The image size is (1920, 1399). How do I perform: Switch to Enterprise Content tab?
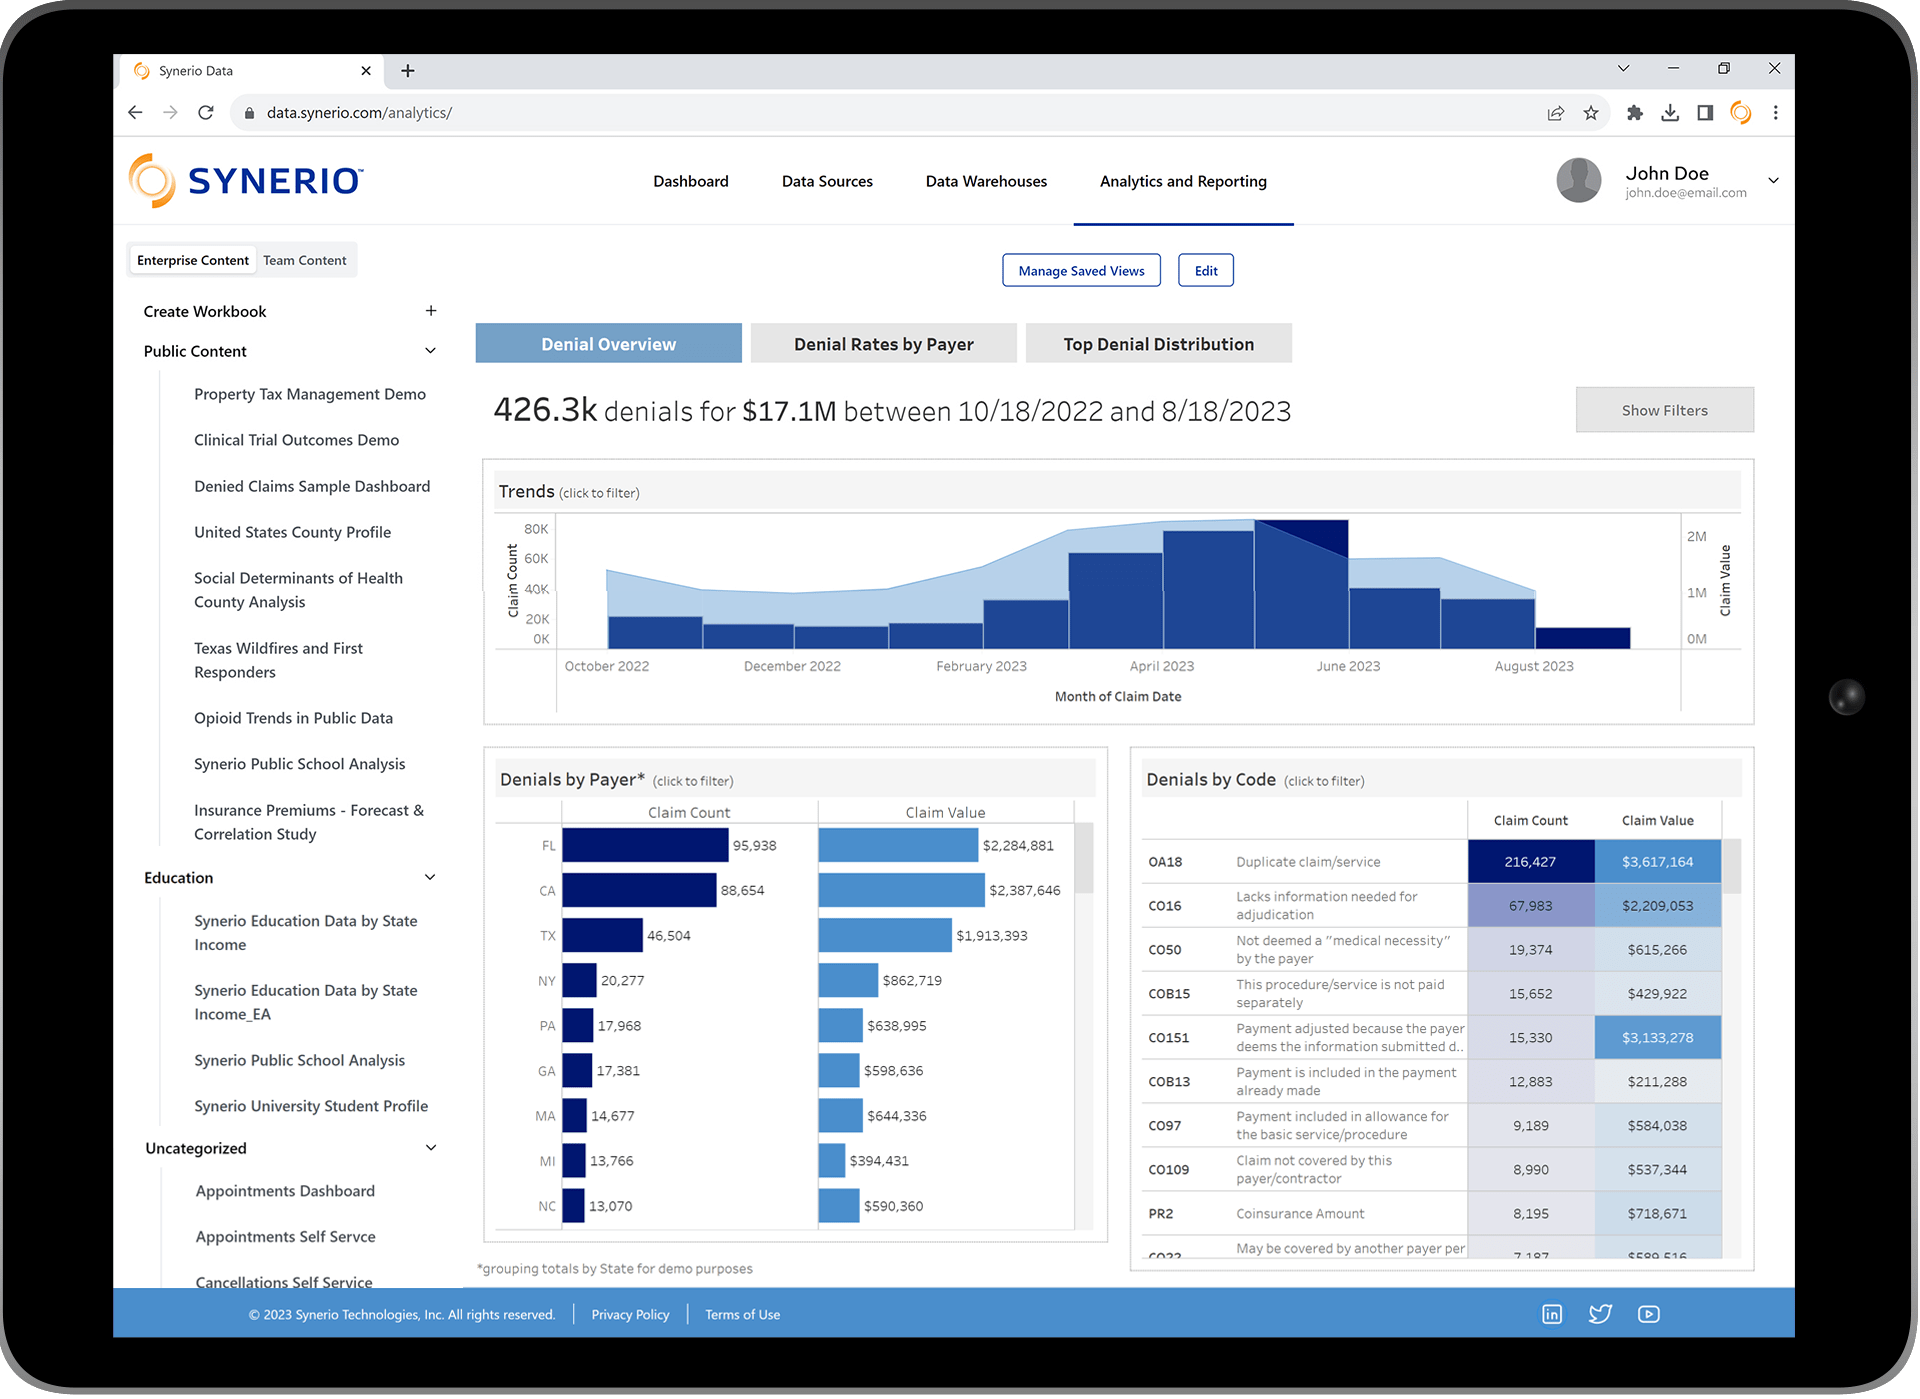tap(193, 260)
